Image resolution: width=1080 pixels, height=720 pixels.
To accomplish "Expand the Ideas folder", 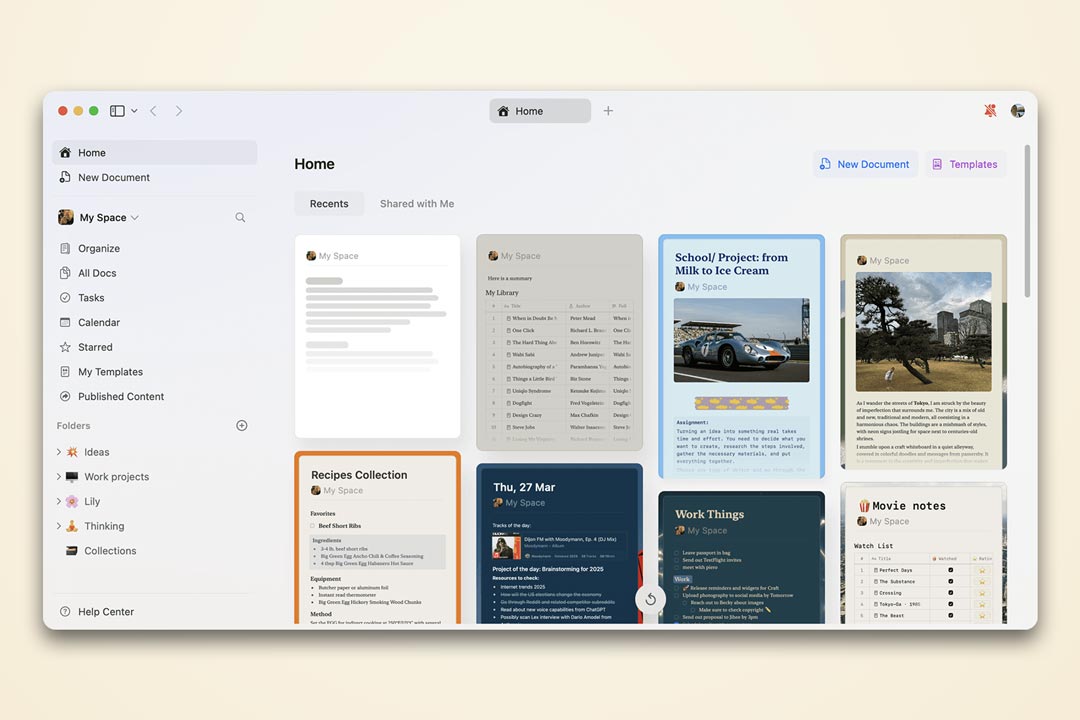I will point(59,452).
